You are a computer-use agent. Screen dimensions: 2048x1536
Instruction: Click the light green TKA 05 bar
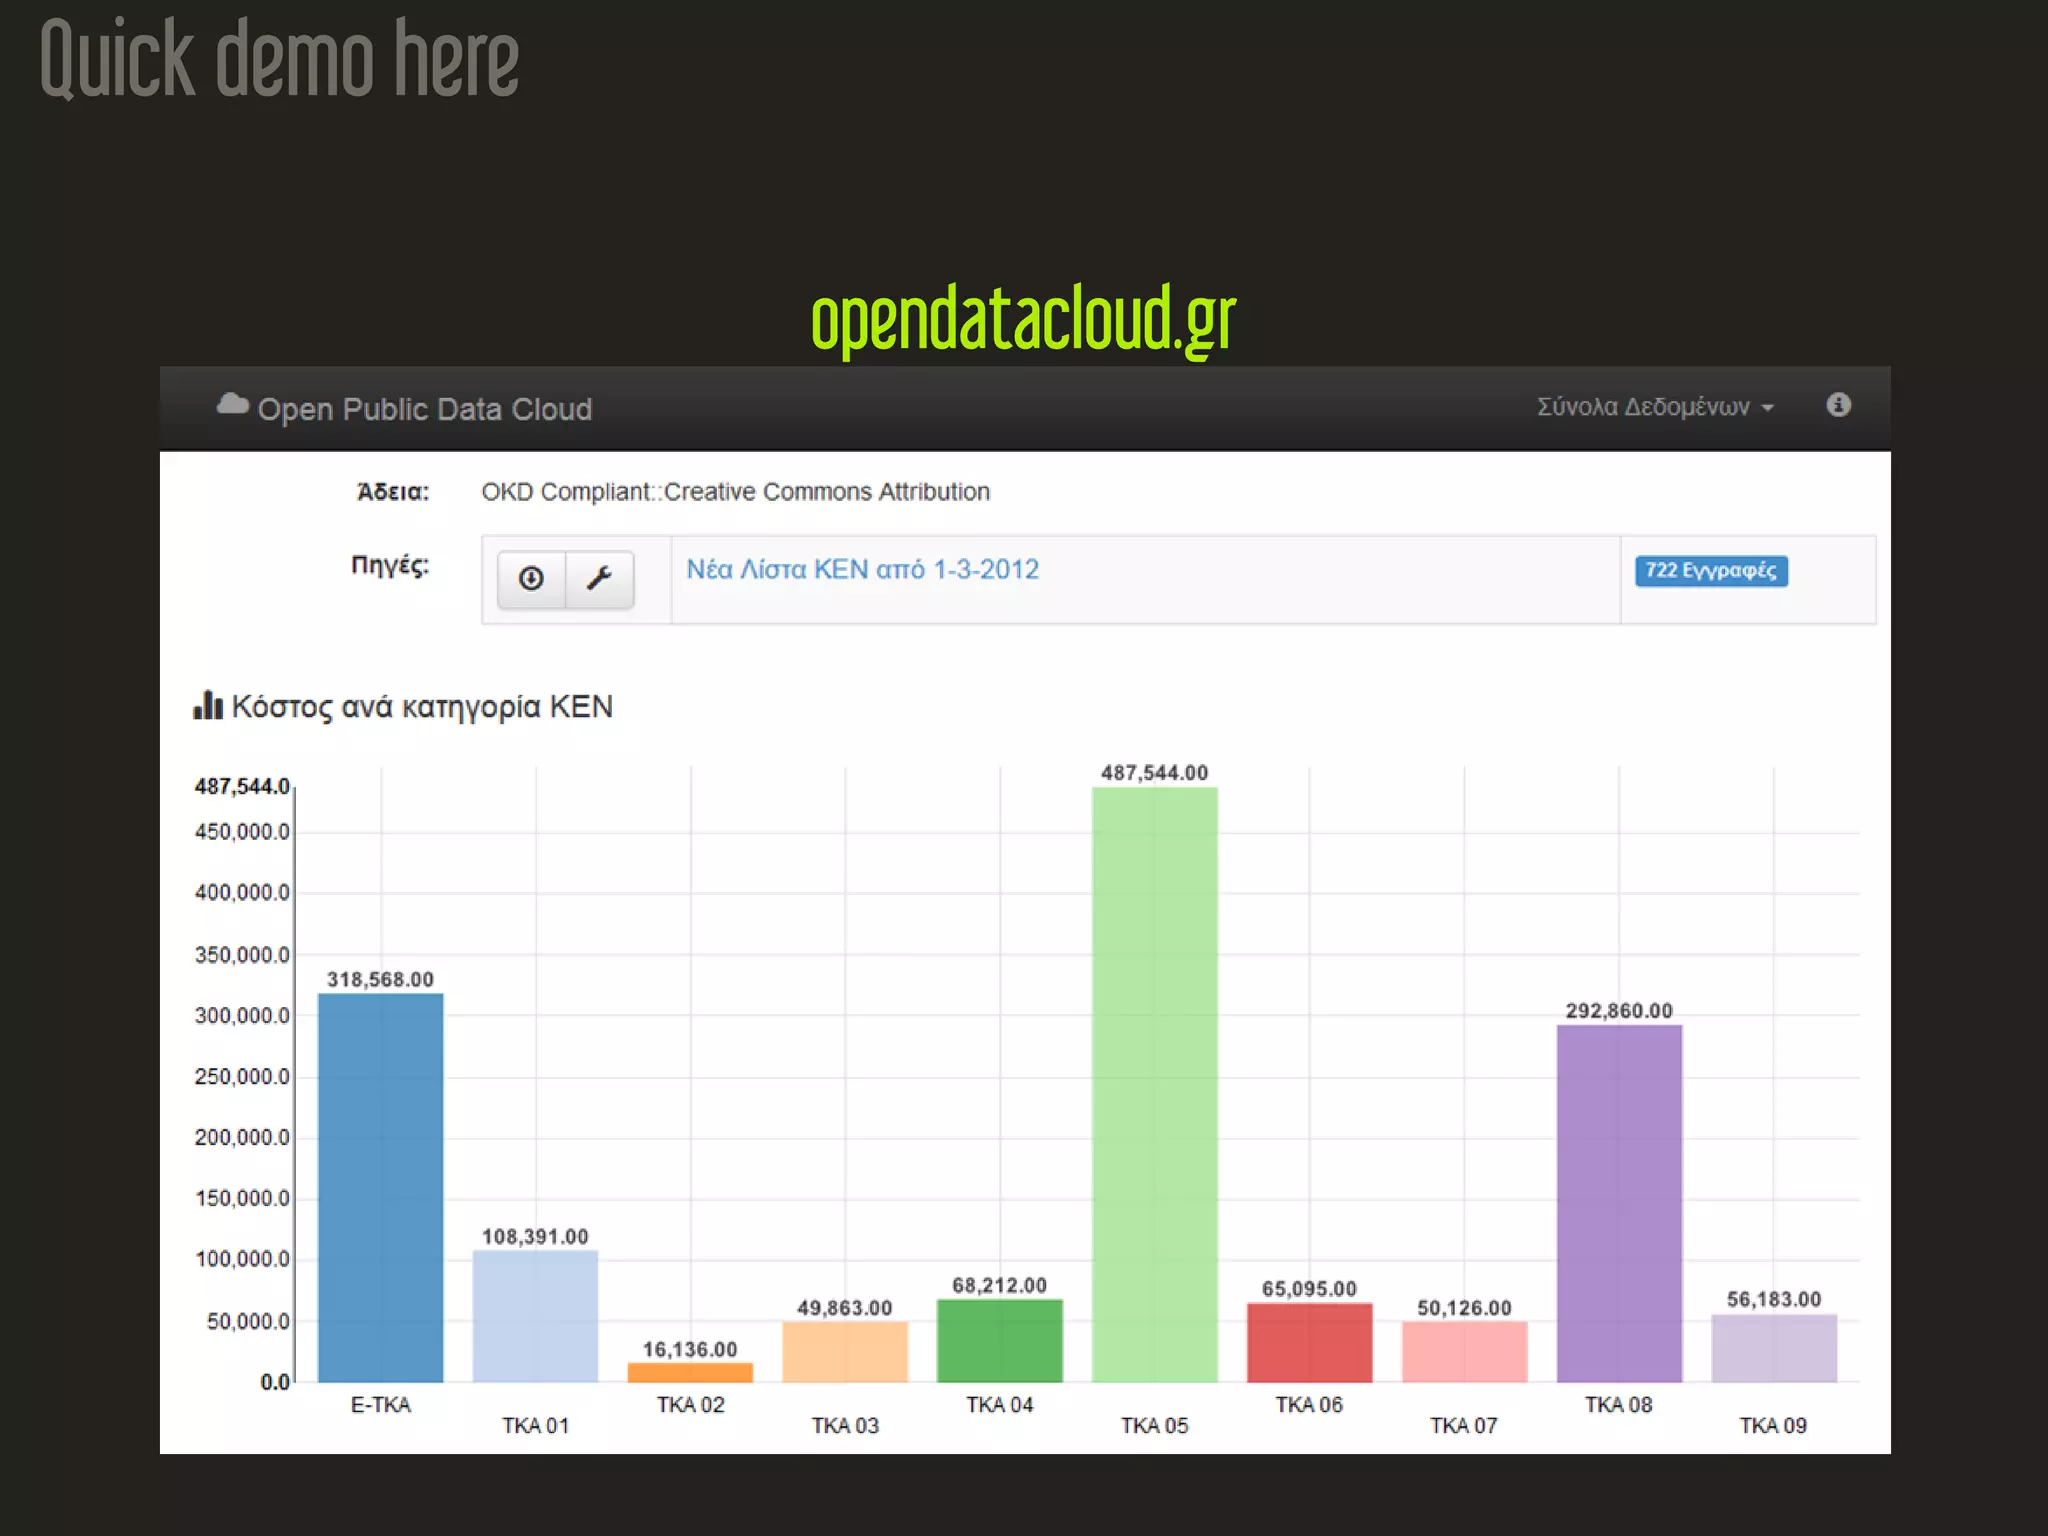coord(1154,1085)
